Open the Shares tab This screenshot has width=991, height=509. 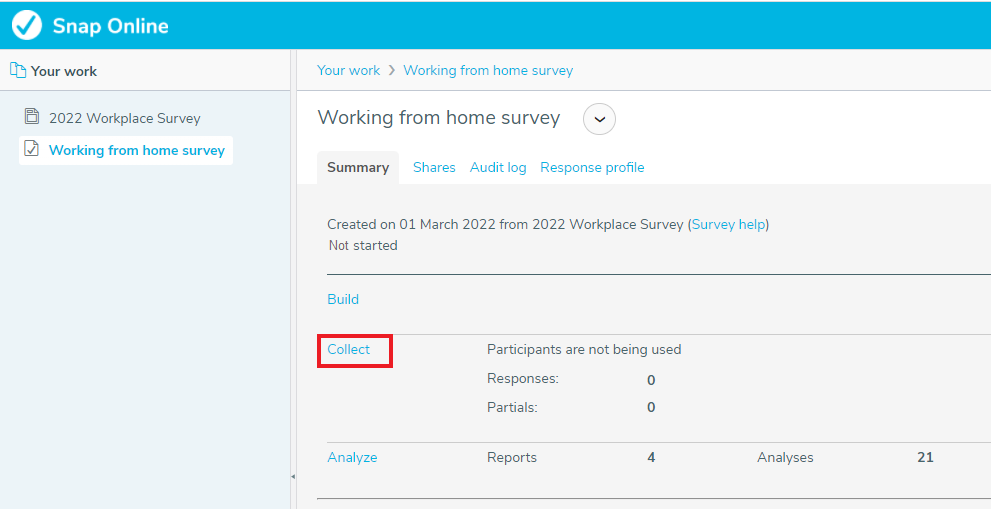coord(434,168)
